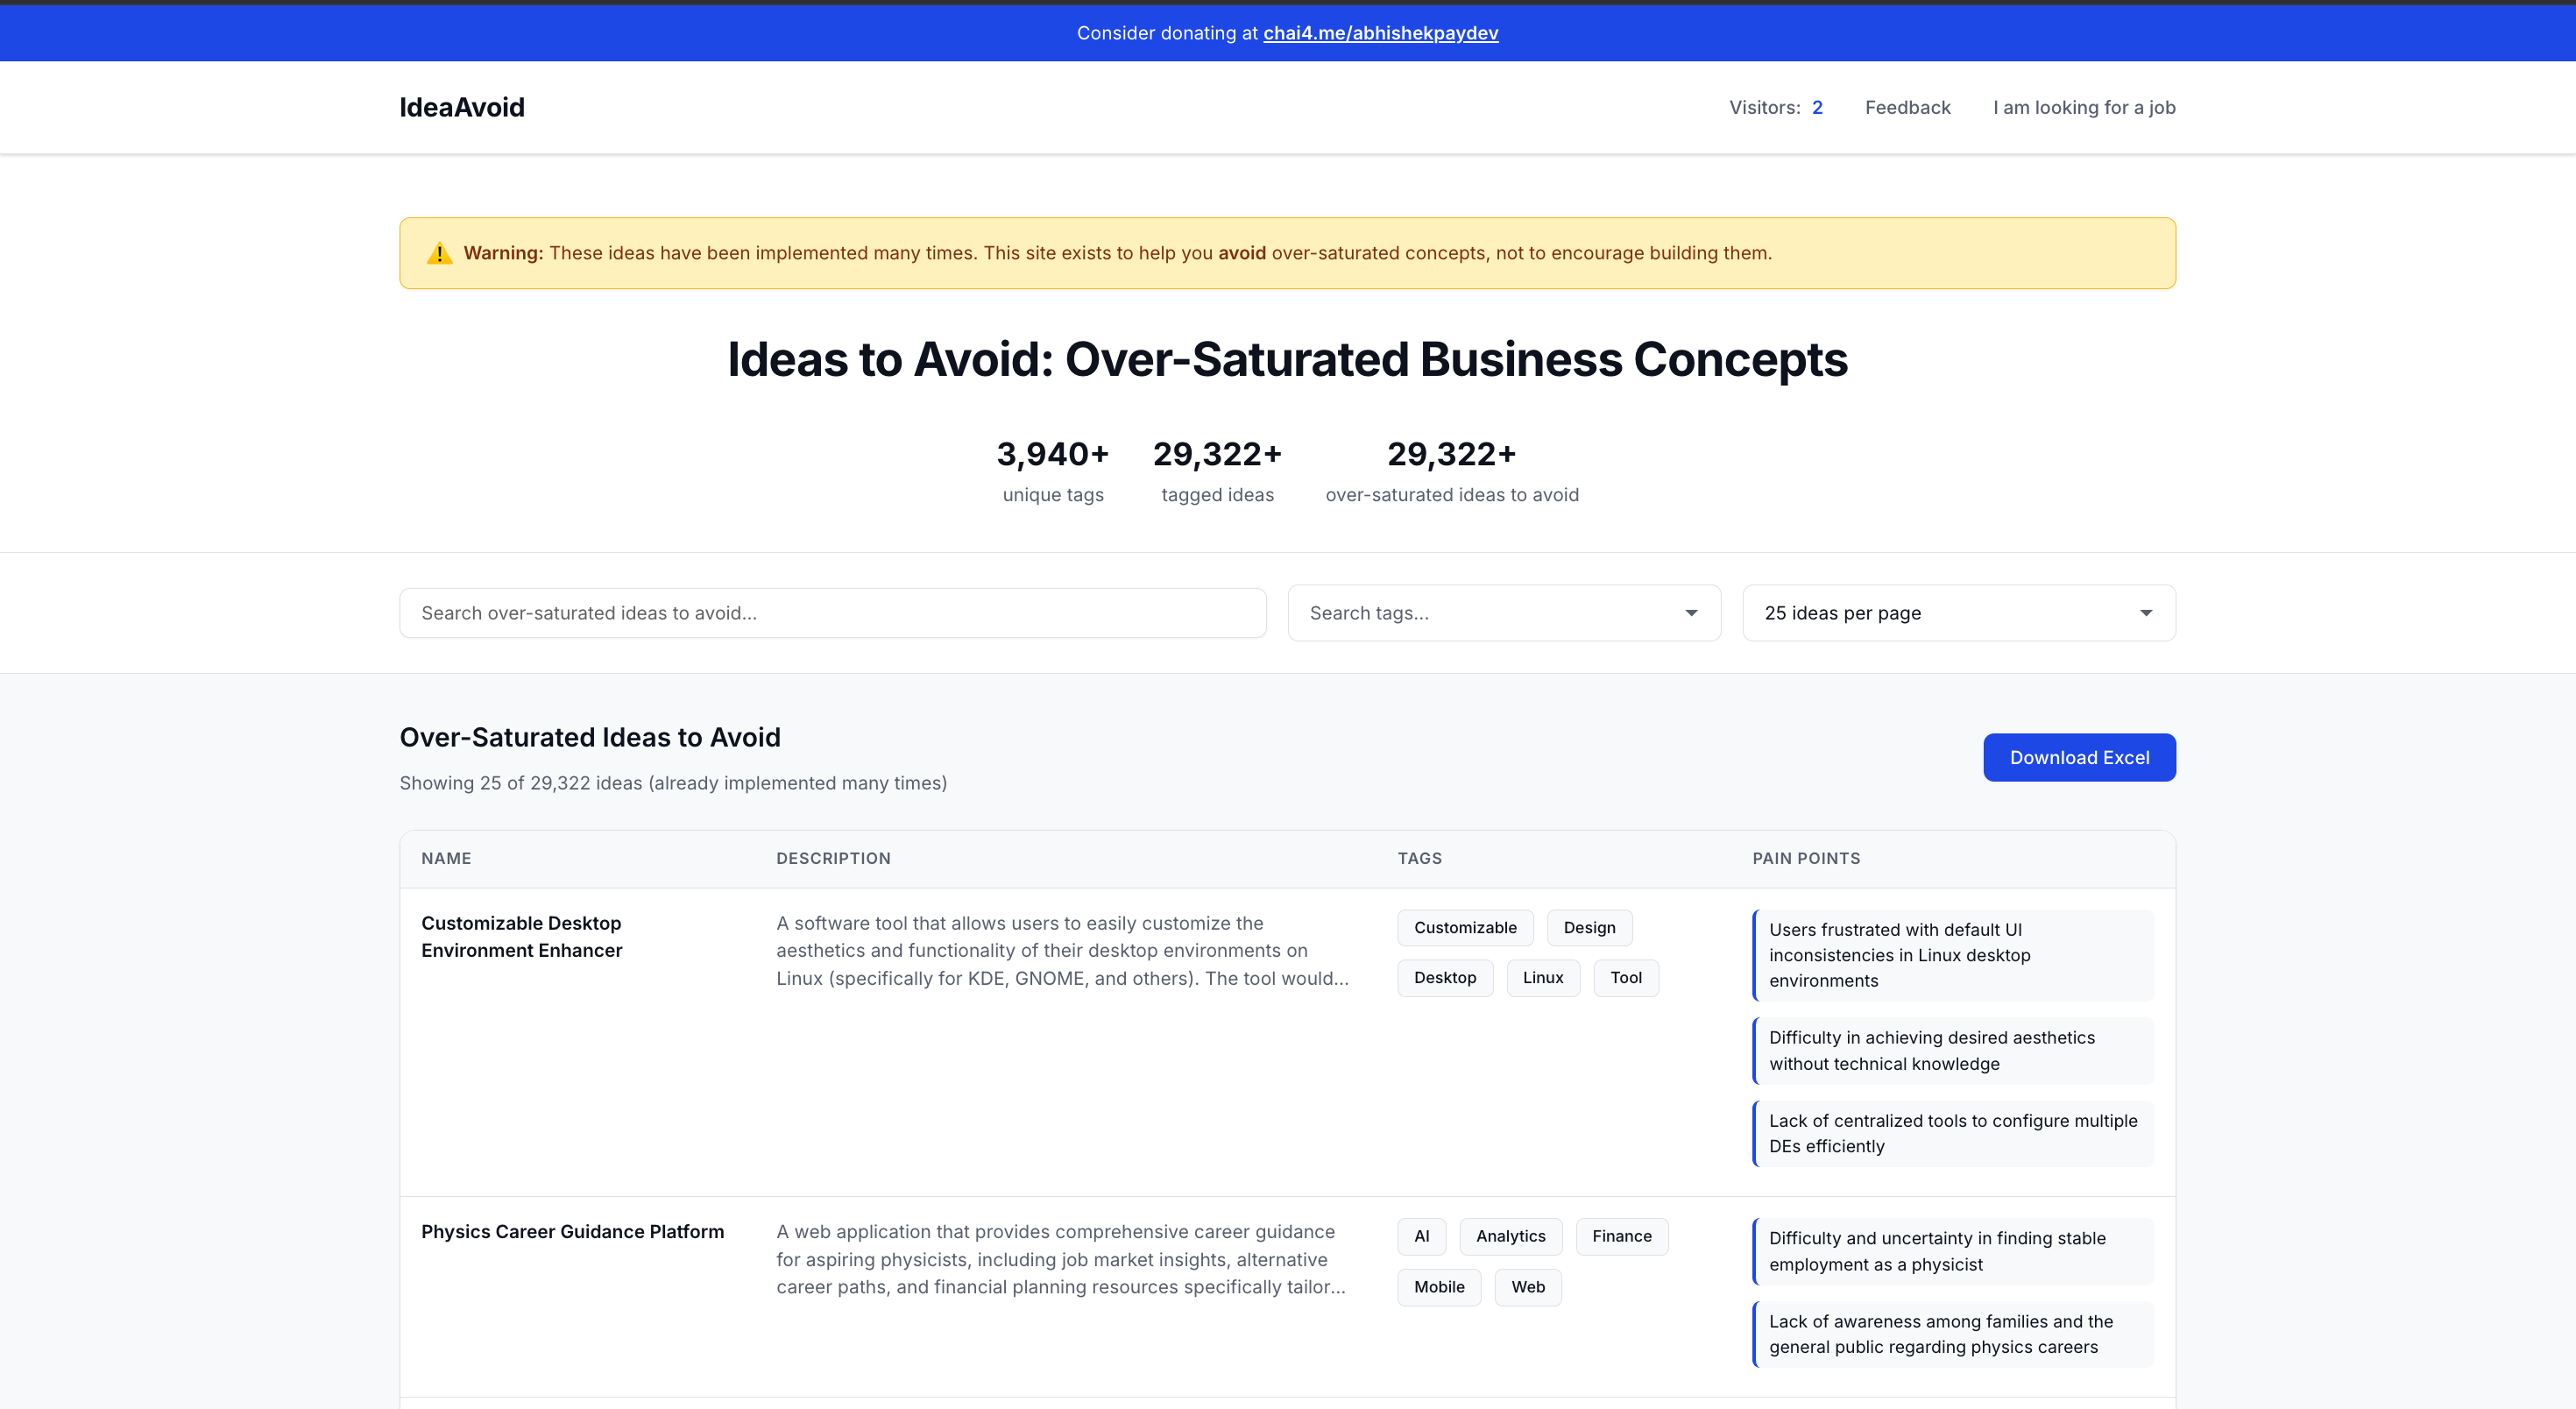
Task: Click the Visitors counter
Action: pos(1776,107)
